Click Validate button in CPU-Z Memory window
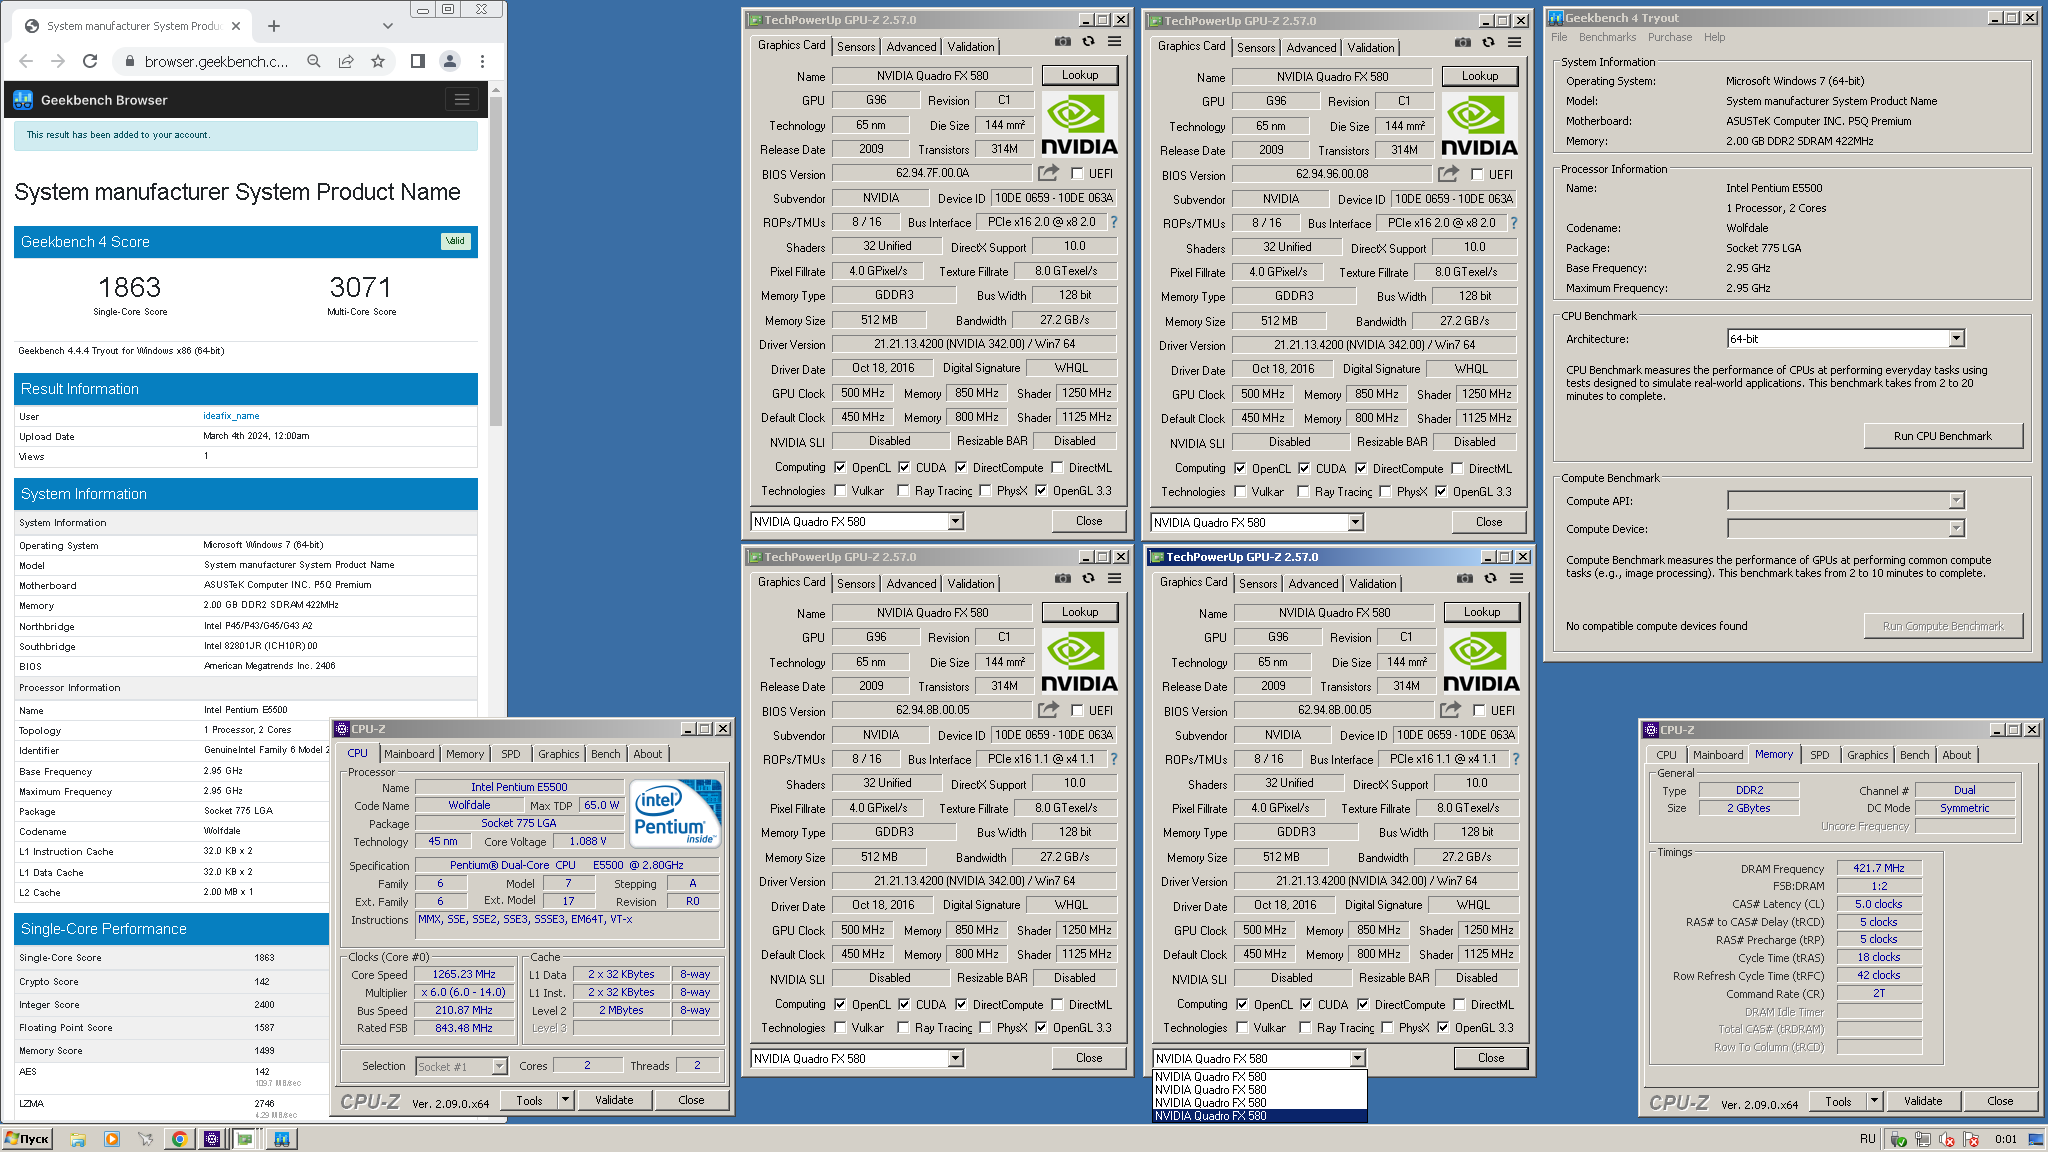Screen dimensions: 2048x1152 pos(1923,1101)
